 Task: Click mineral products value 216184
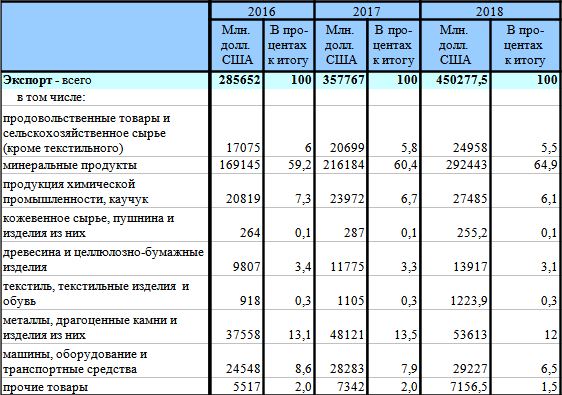[x=344, y=165]
